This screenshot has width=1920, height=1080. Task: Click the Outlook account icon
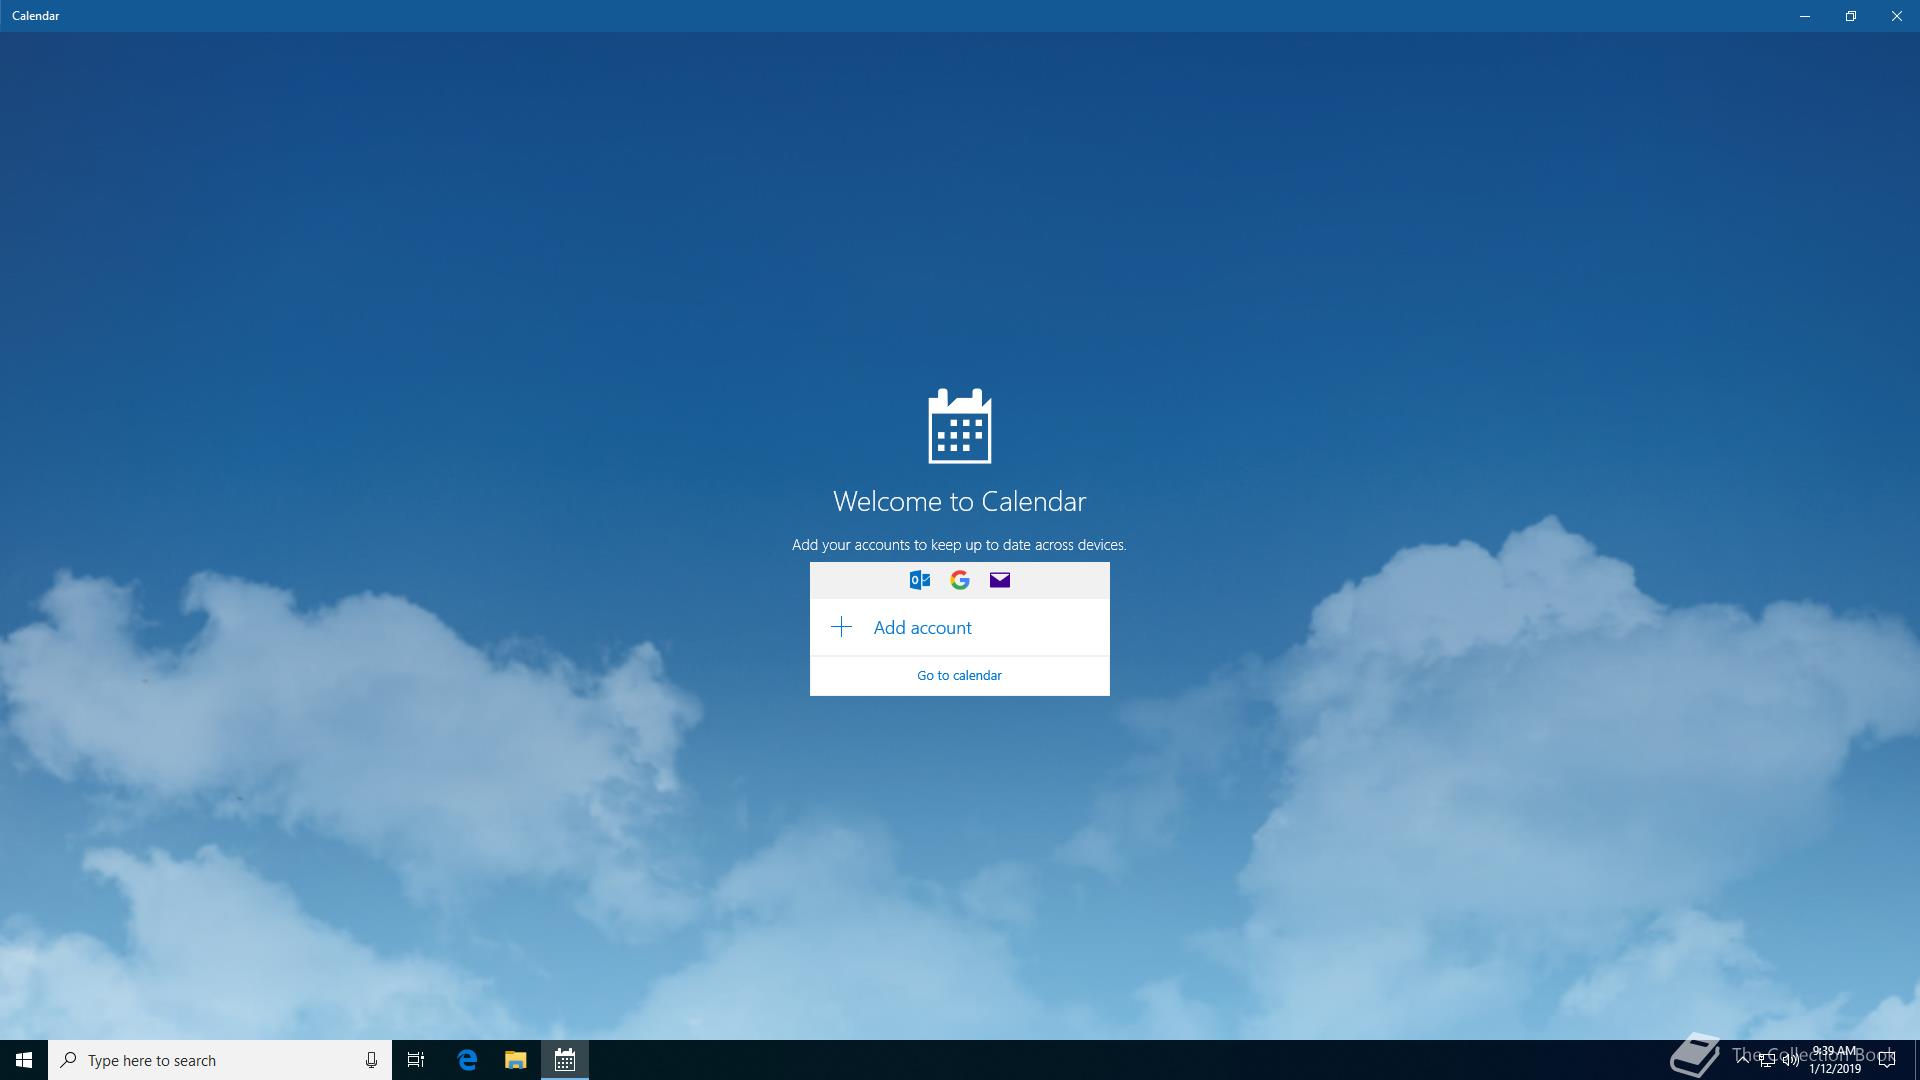coord(920,580)
